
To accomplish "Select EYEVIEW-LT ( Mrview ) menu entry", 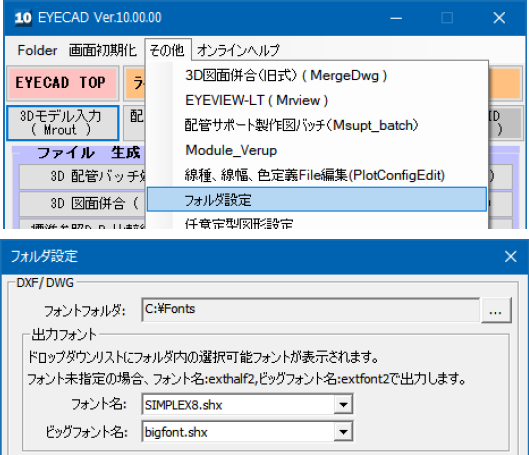I will coord(316,100).
